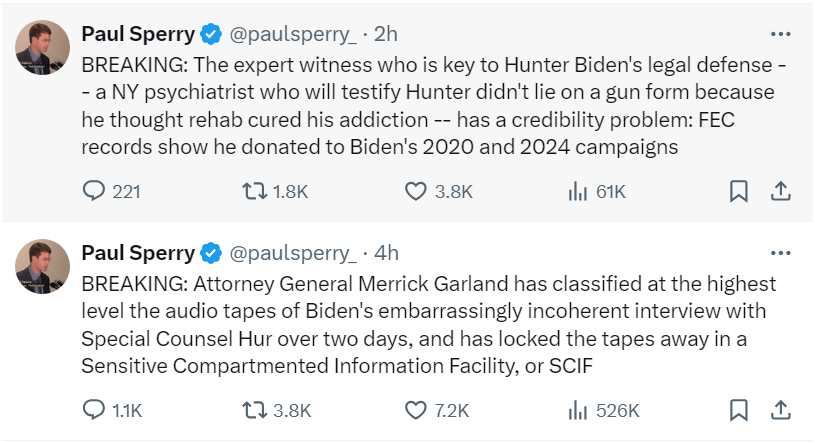815x443 pixels.
Task: Open the 2h timestamp of first tweet
Action: point(385,34)
